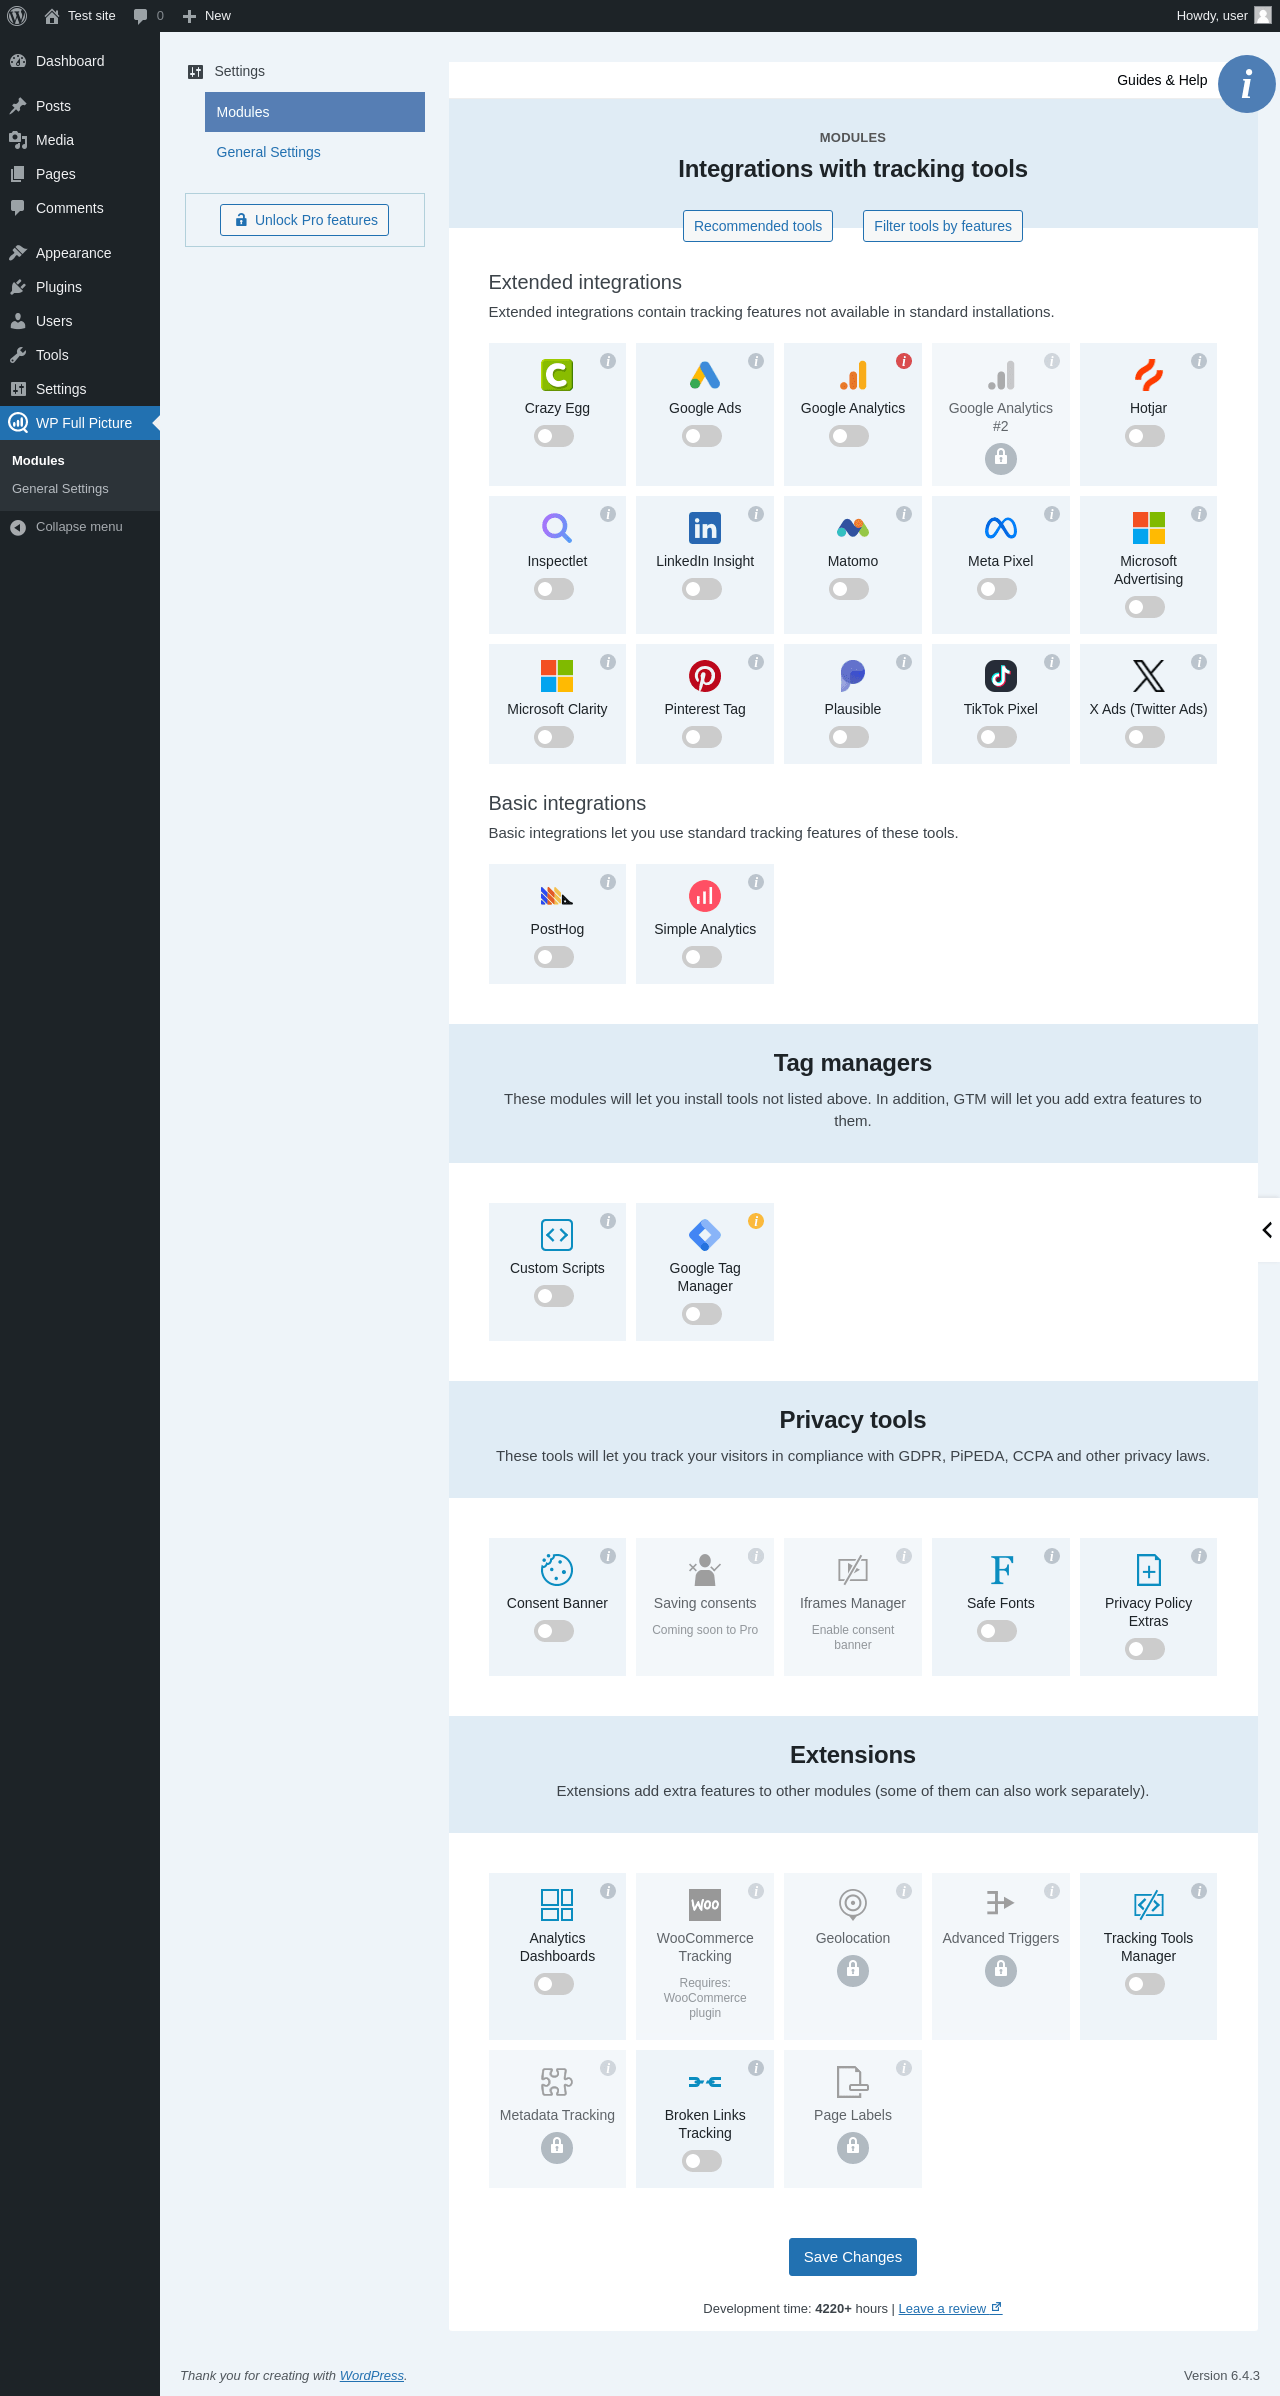Image resolution: width=1280 pixels, height=2396 pixels.
Task: Open the Guides & Help info circle
Action: [1246, 84]
